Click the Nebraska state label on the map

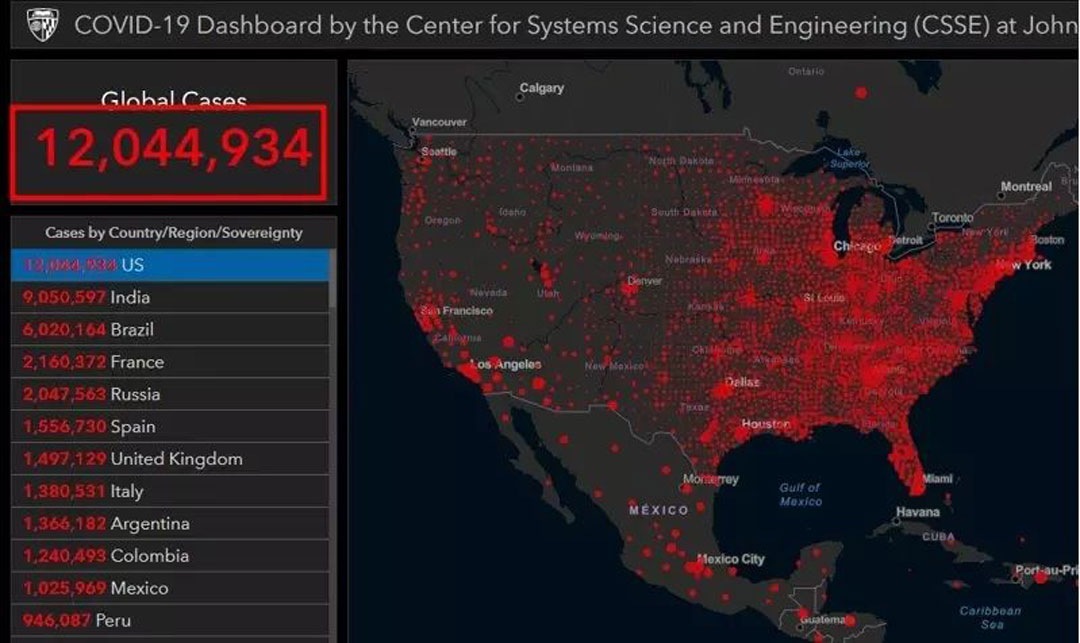point(689,260)
